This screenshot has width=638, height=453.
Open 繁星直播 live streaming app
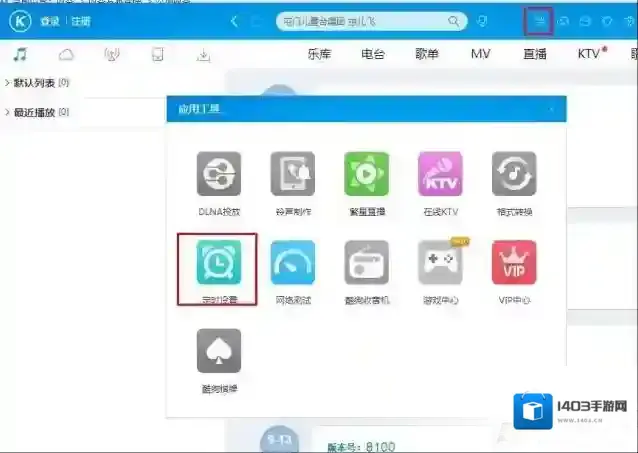click(x=366, y=174)
